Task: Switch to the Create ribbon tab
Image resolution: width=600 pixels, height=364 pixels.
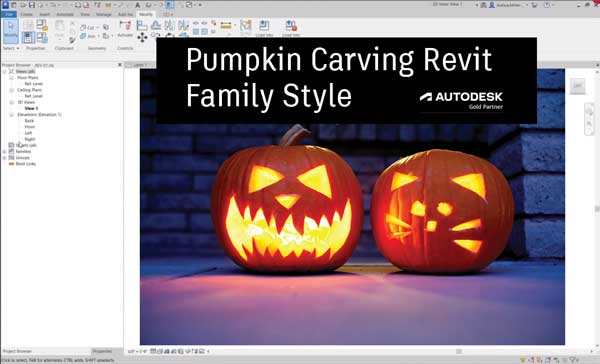Action: point(26,14)
